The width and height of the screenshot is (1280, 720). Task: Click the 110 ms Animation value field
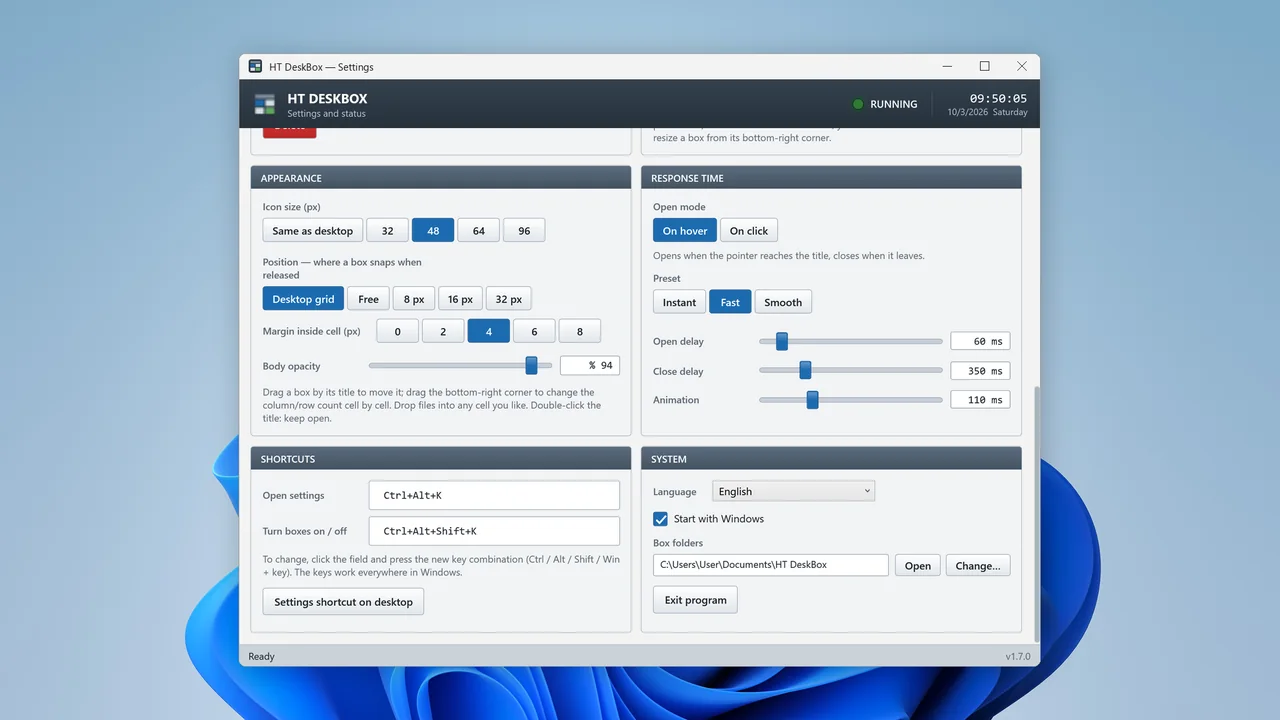click(x=980, y=400)
